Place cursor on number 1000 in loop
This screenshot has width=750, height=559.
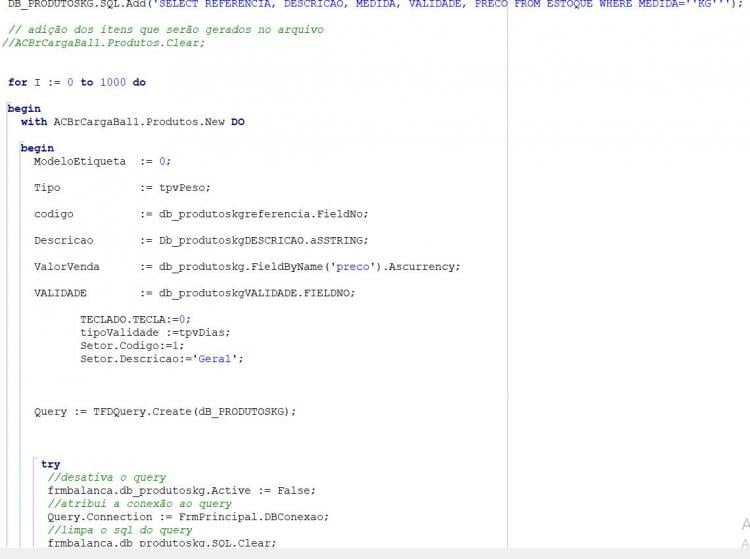(x=113, y=82)
